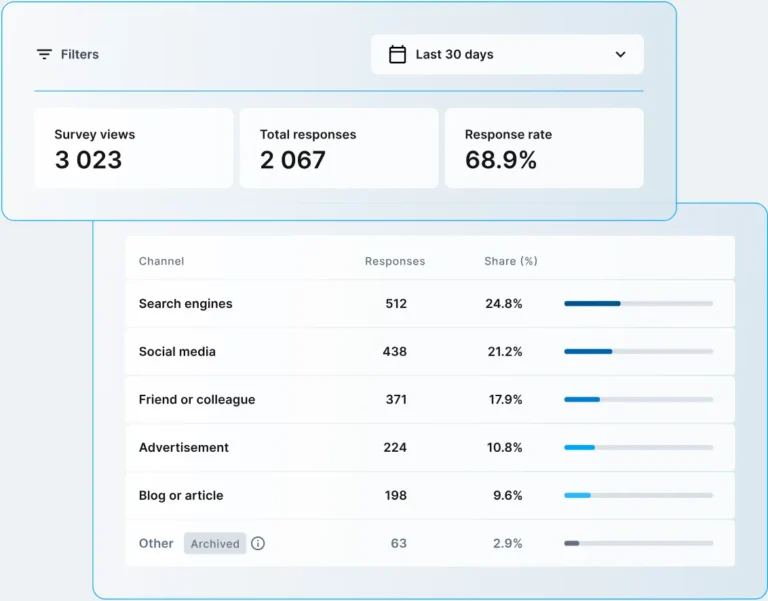Click the 68.9% response rate value

click(501, 160)
